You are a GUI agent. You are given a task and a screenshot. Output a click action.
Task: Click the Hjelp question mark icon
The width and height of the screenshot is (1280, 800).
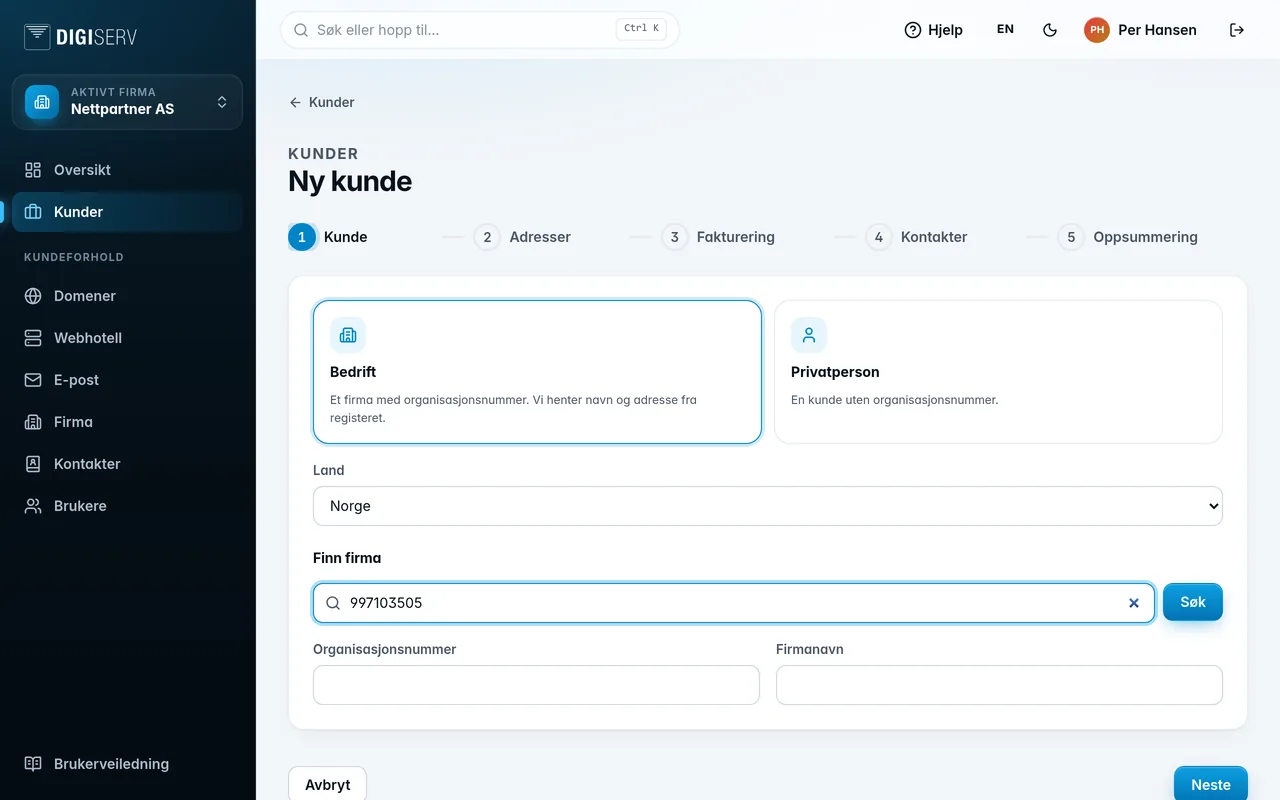click(x=912, y=30)
